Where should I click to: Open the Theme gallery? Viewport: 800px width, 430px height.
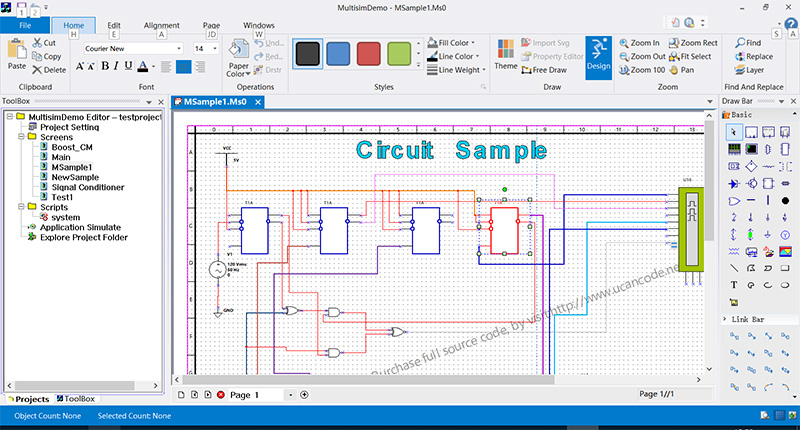(506, 55)
